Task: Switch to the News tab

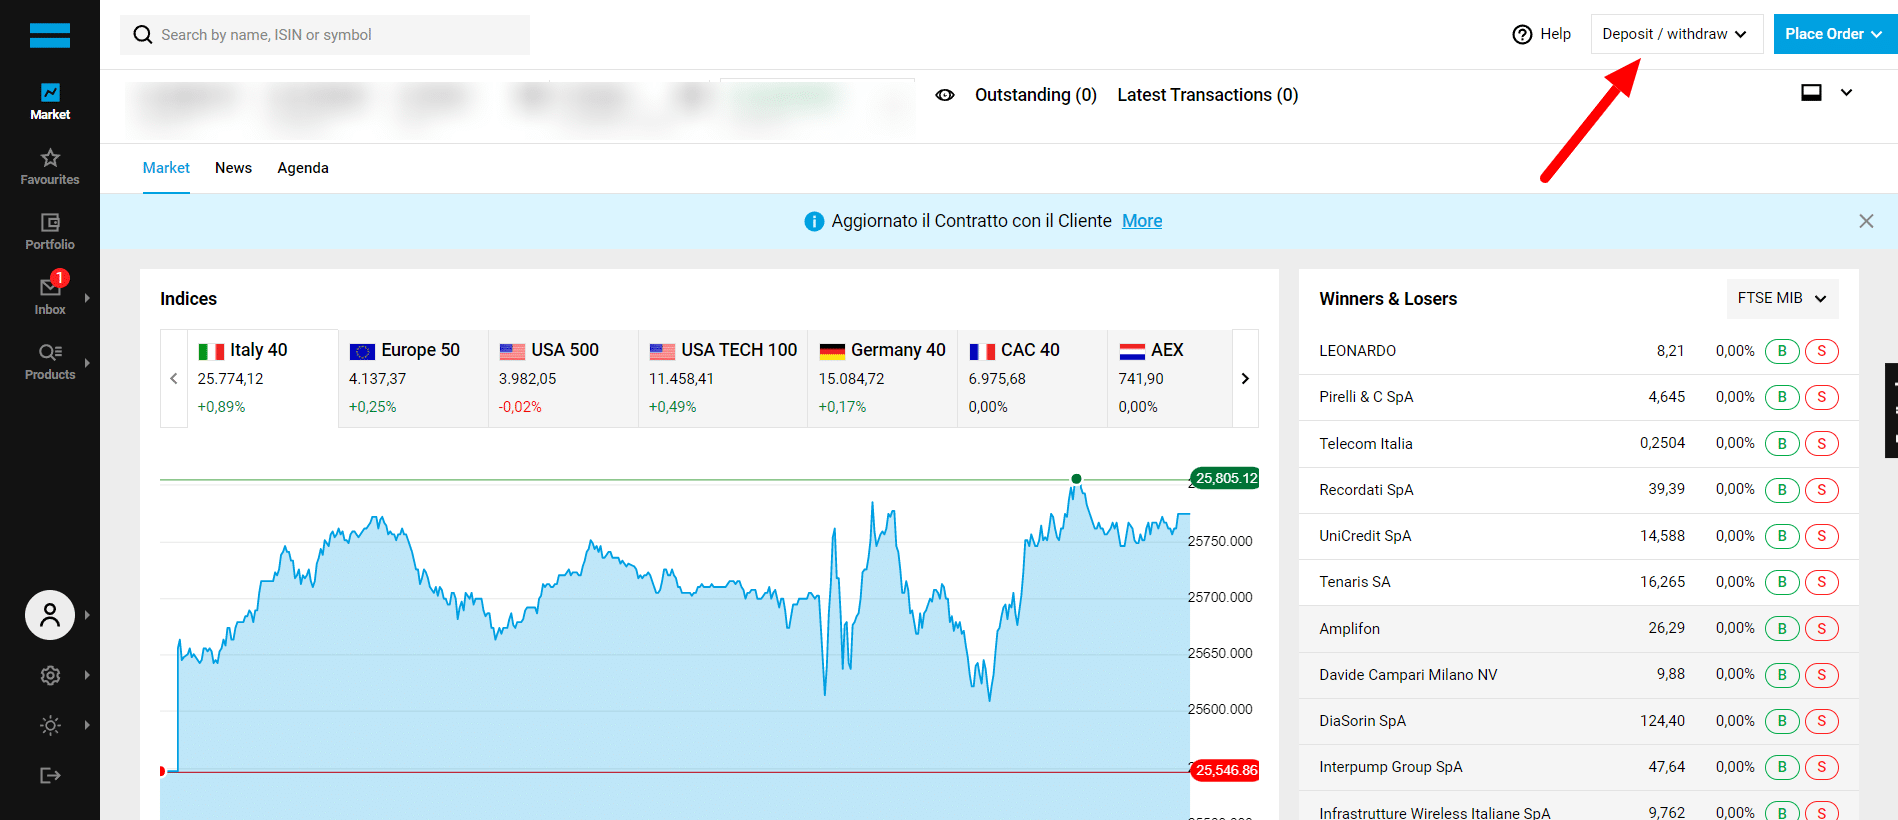Action: (233, 168)
